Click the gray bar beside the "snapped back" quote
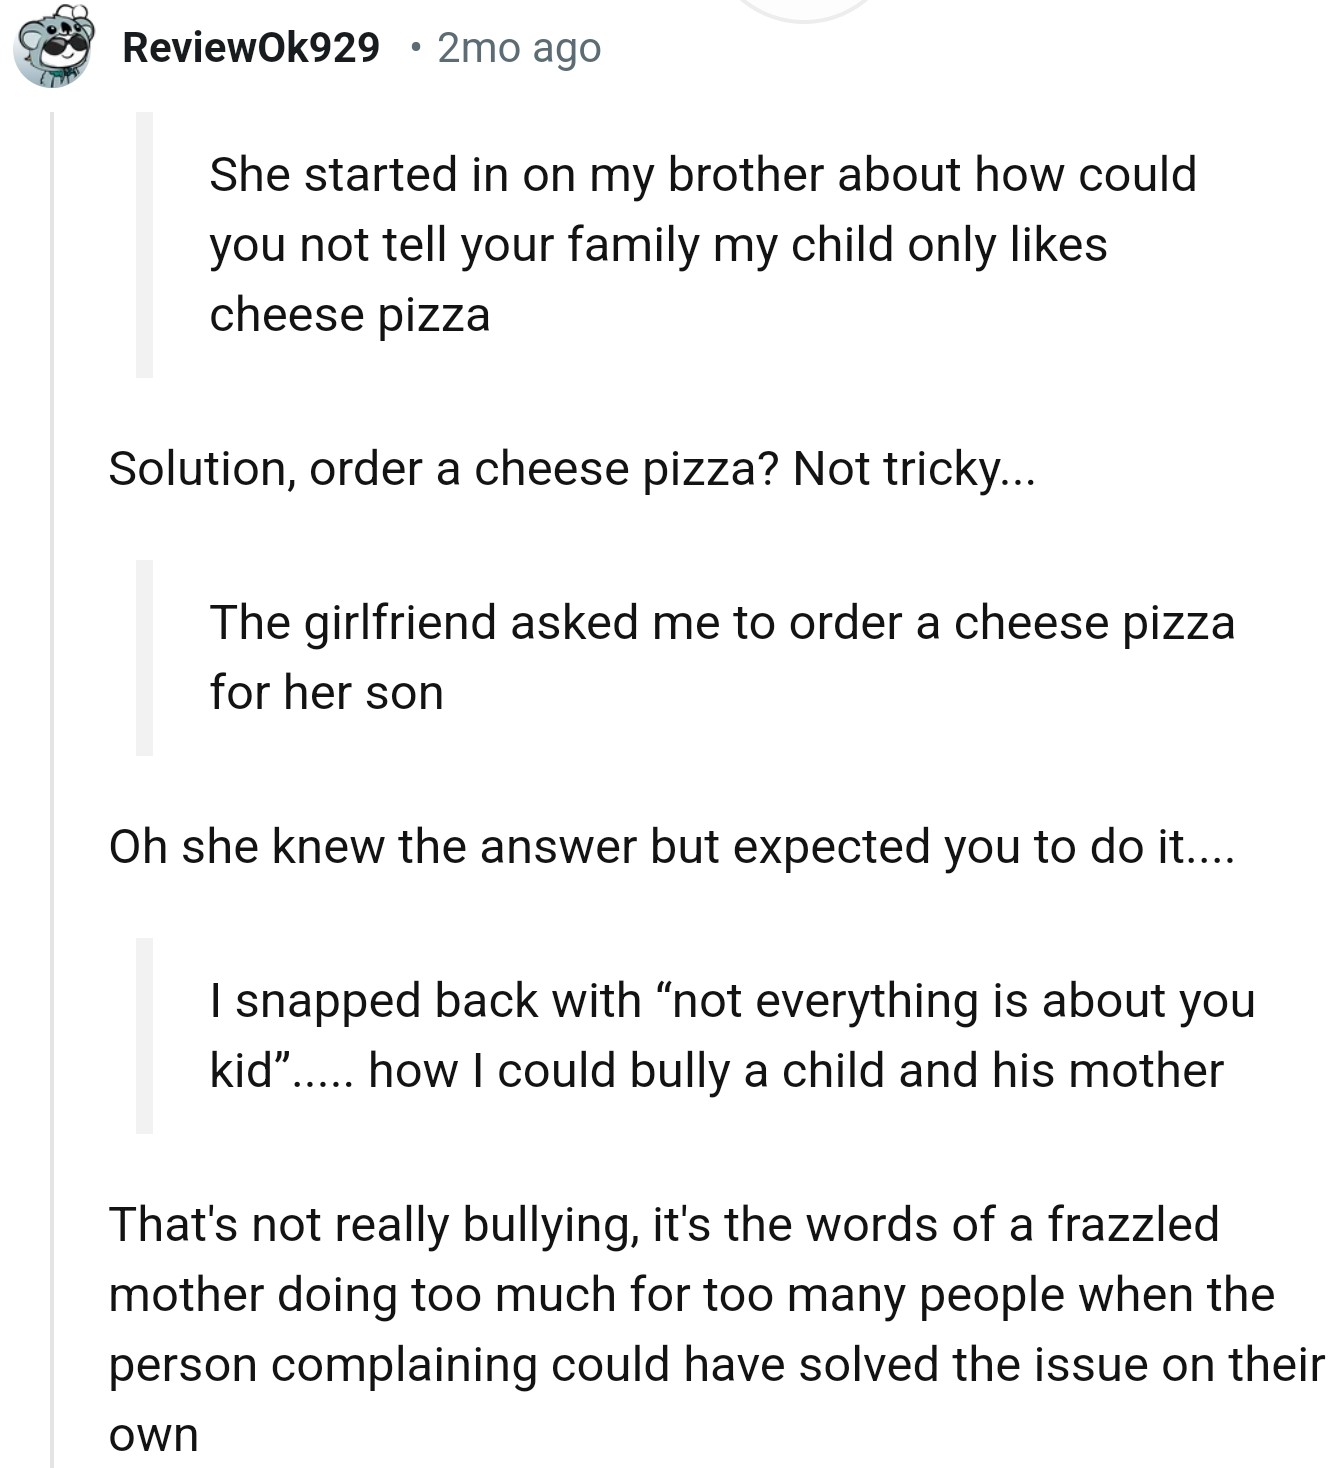This screenshot has width=1342, height=1468. point(145,1035)
